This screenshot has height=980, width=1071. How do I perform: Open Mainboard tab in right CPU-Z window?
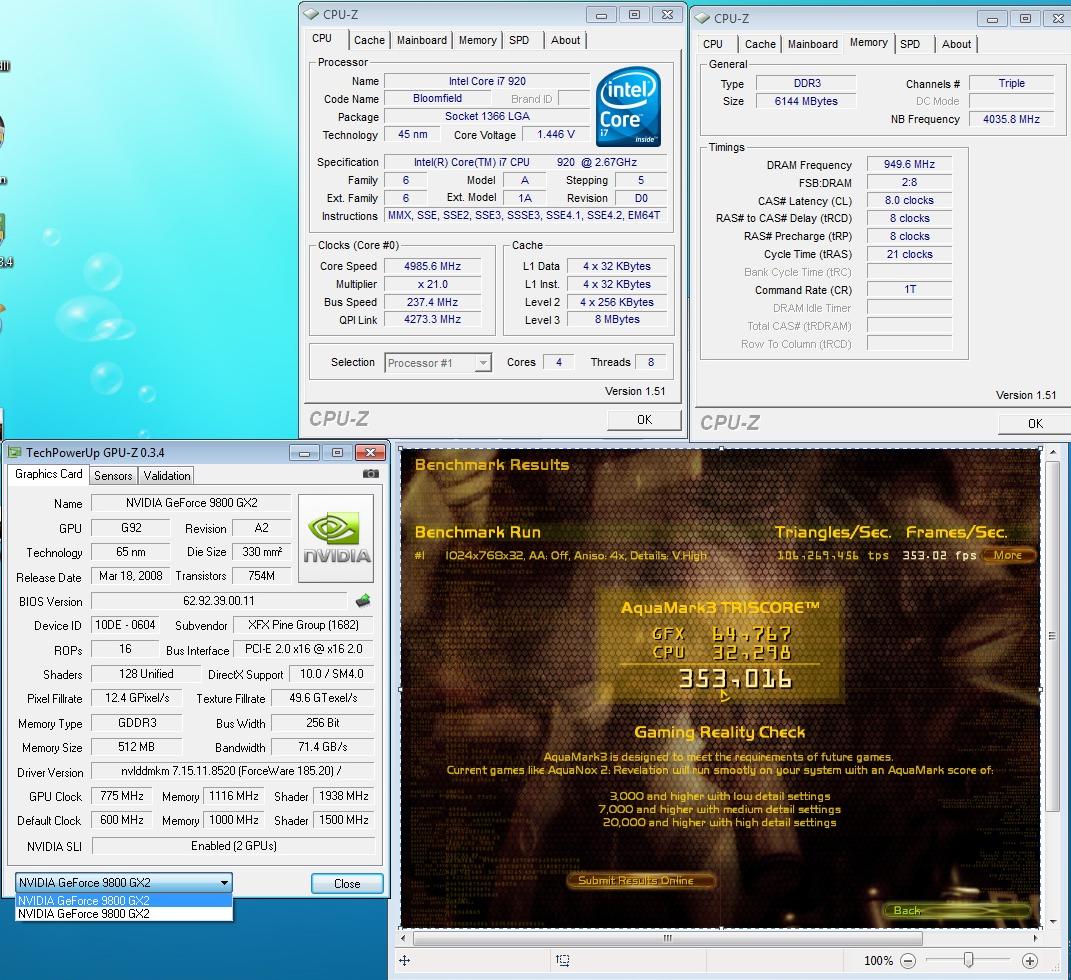pos(813,44)
